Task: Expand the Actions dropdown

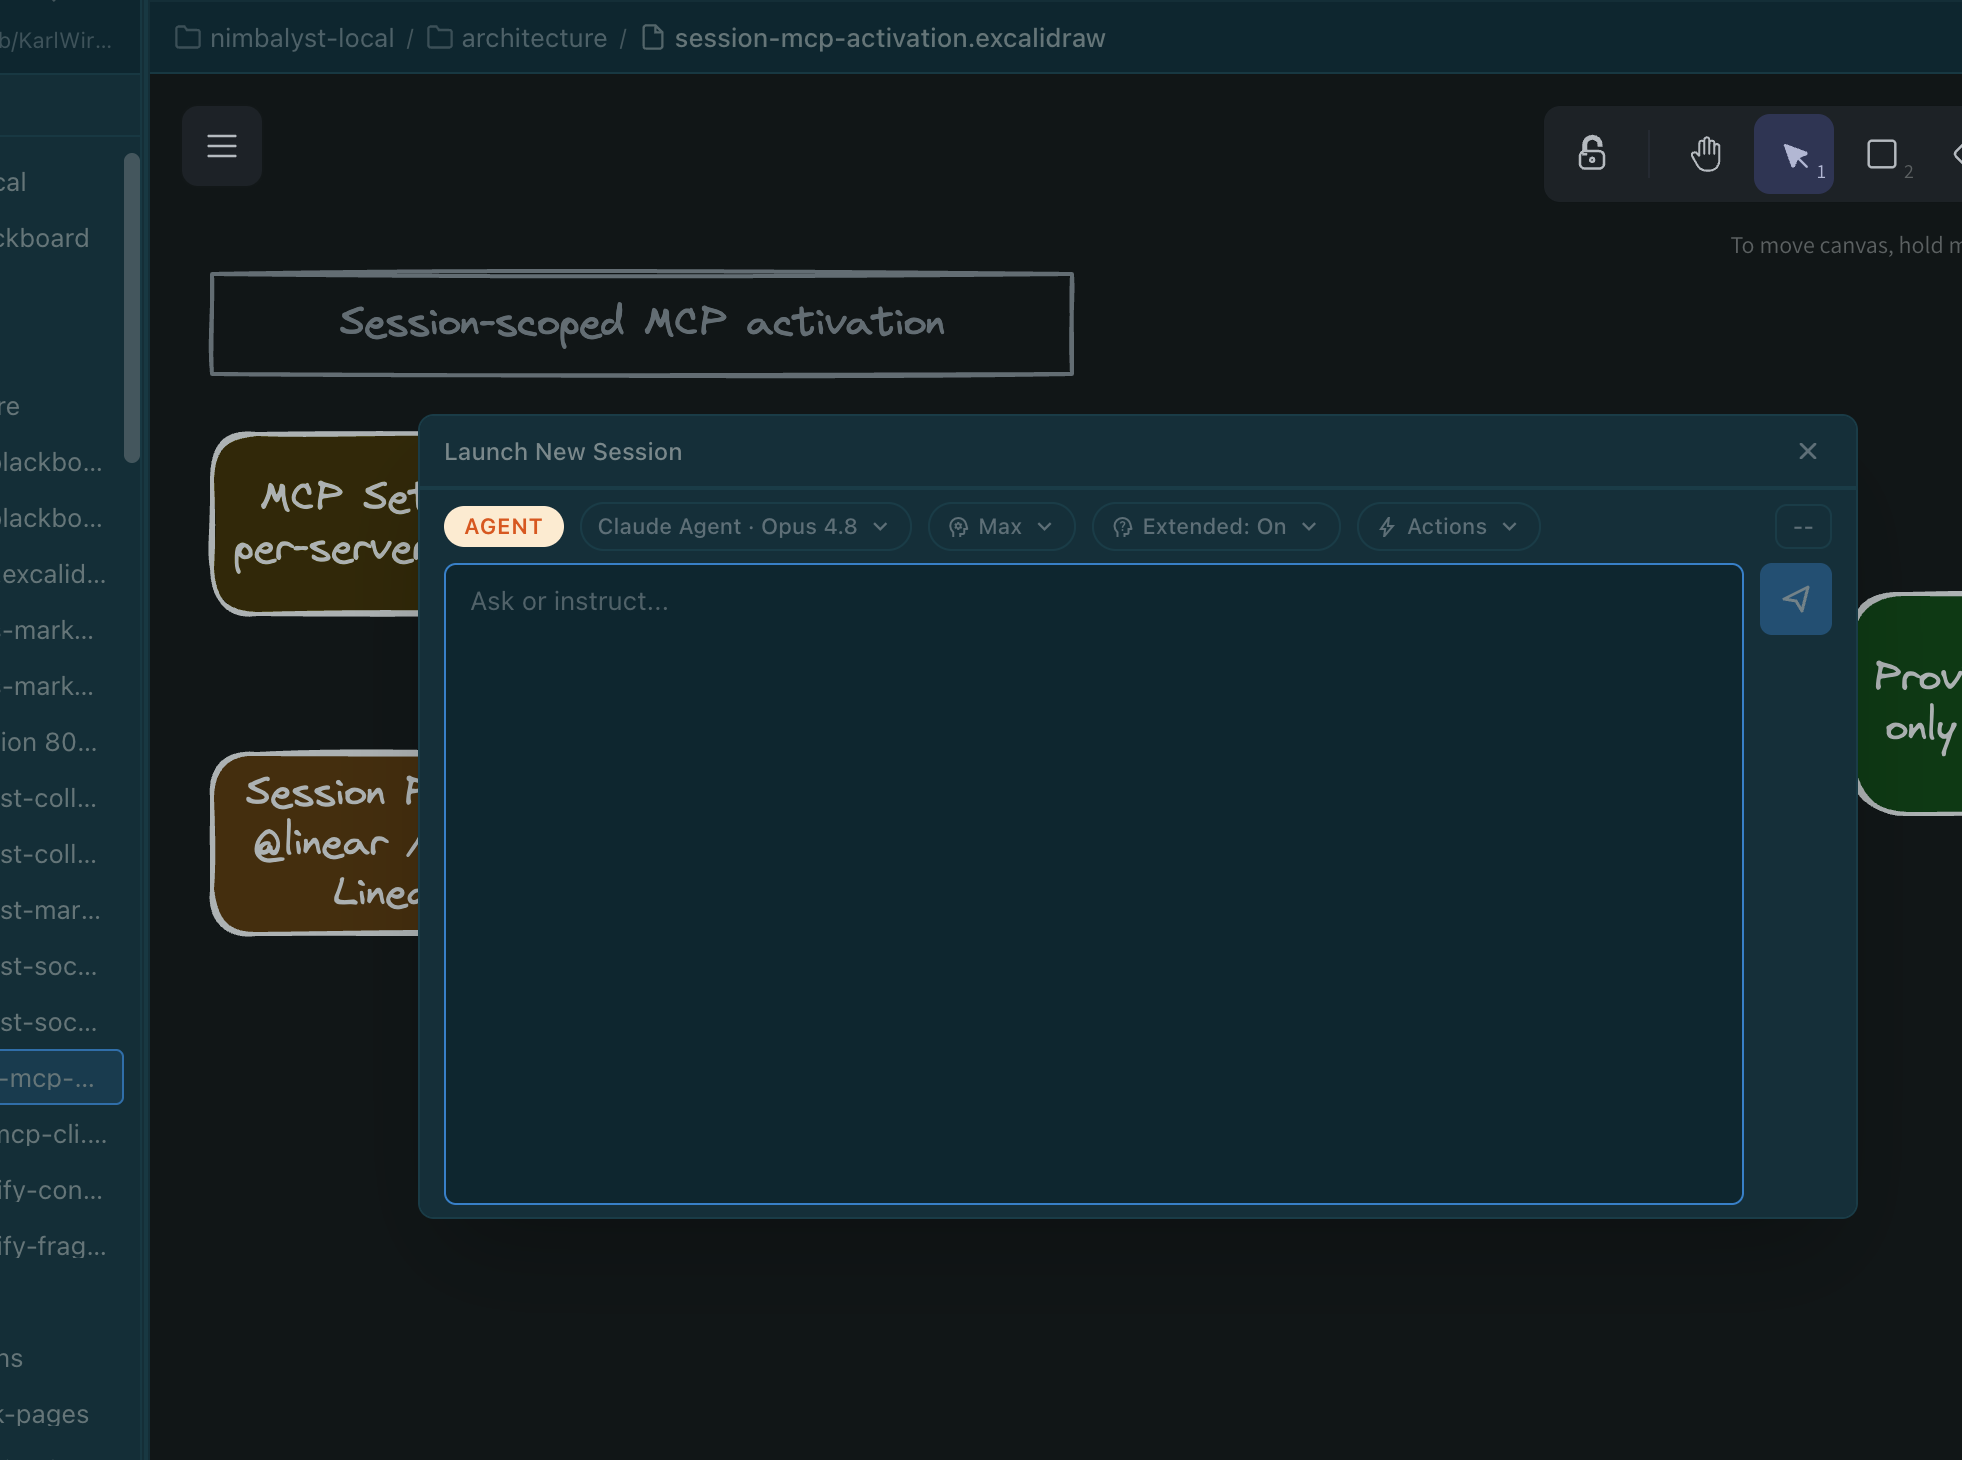Action: (1448, 527)
